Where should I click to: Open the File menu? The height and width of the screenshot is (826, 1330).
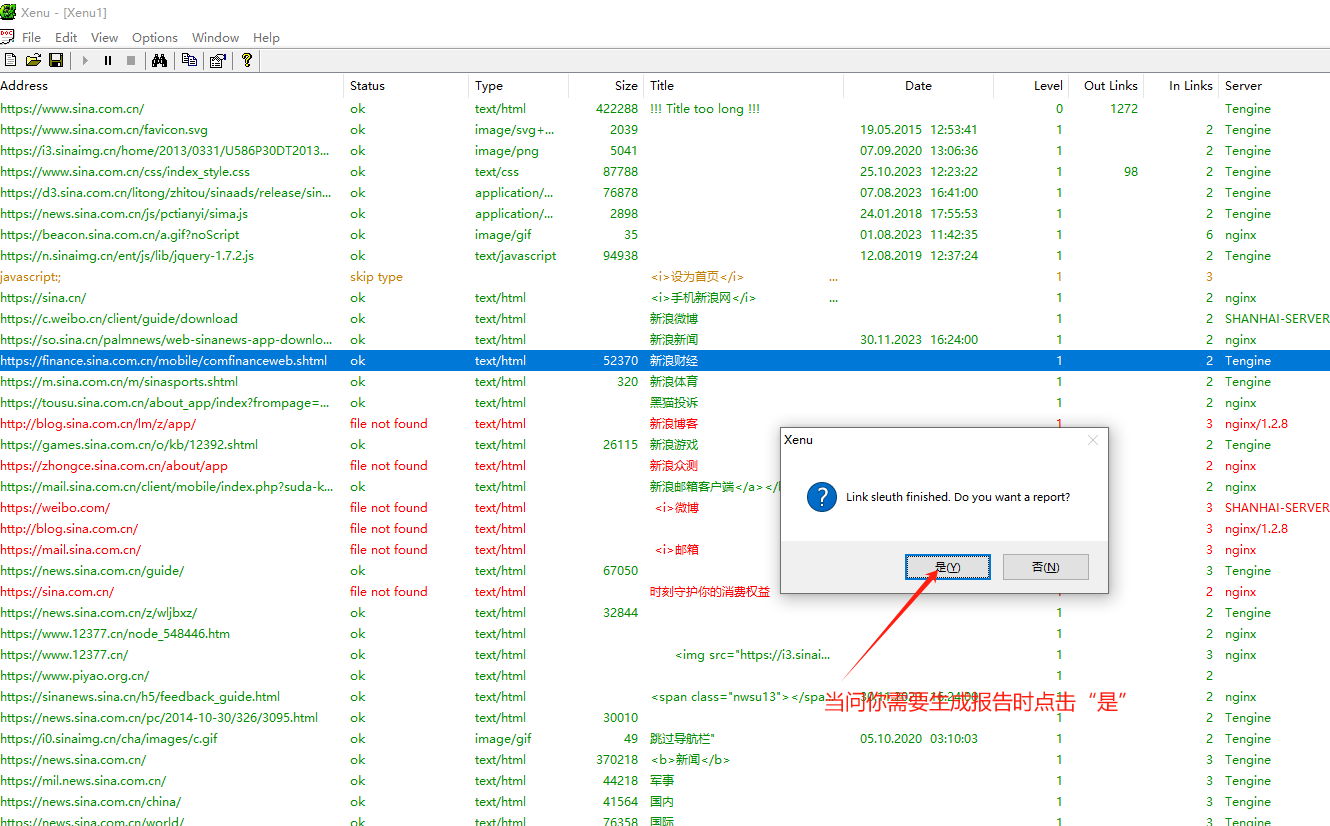pyautogui.click(x=31, y=38)
